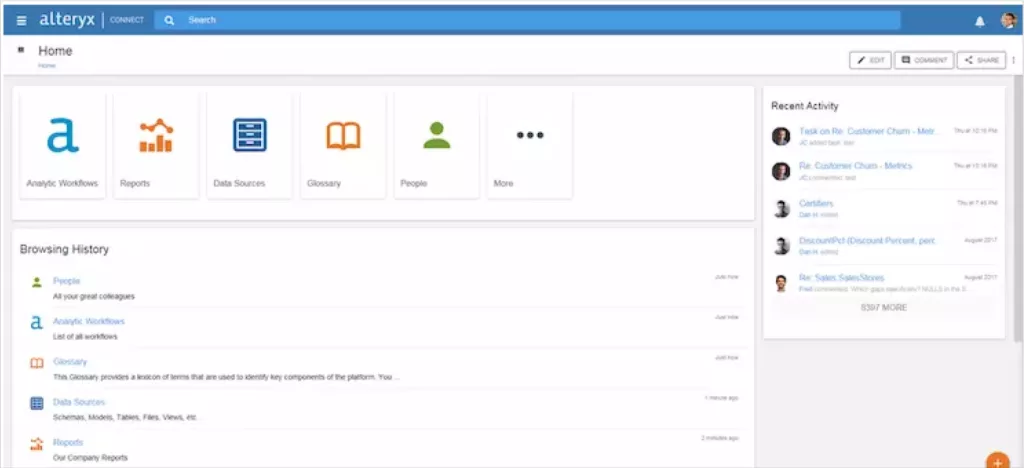Open 'Re: Sales.SalesStores' activity link
Viewport: 1024px width, 468px height.
[x=841, y=278]
